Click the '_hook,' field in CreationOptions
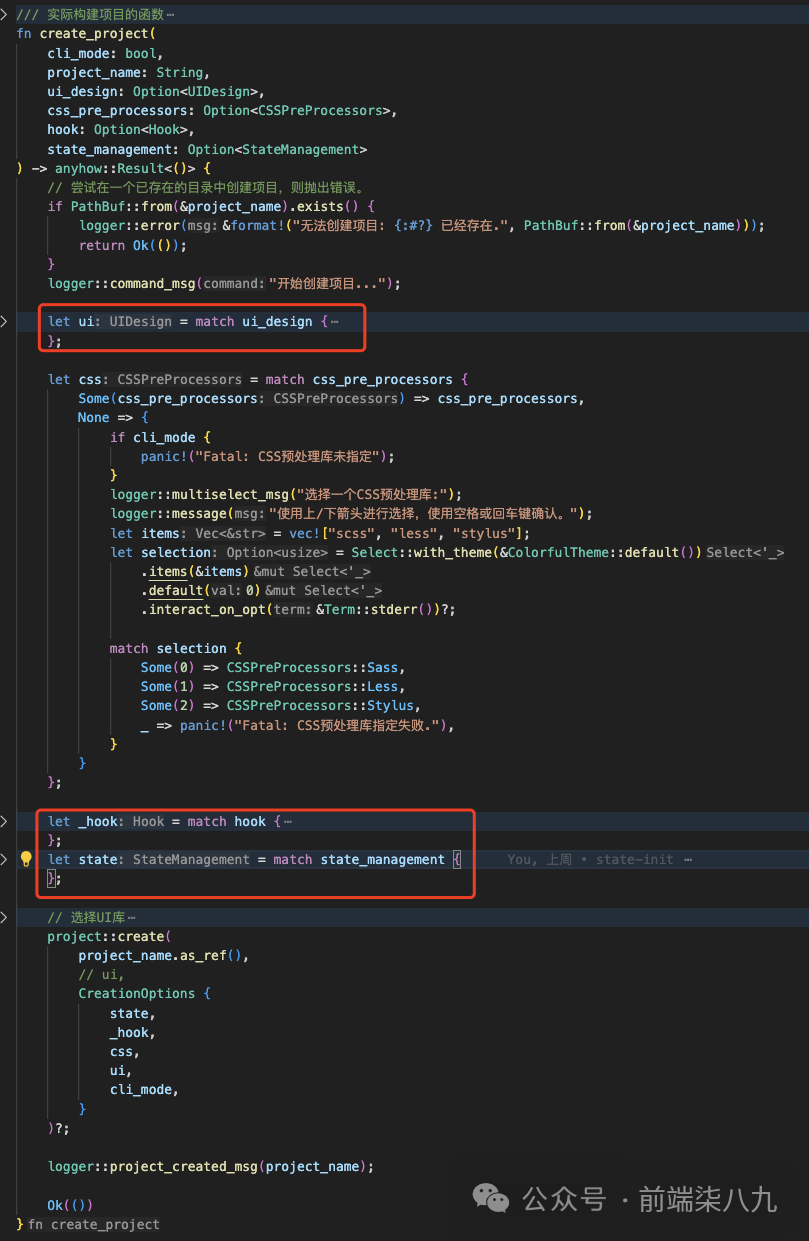Image resolution: width=809 pixels, height=1241 pixels. (x=133, y=1032)
